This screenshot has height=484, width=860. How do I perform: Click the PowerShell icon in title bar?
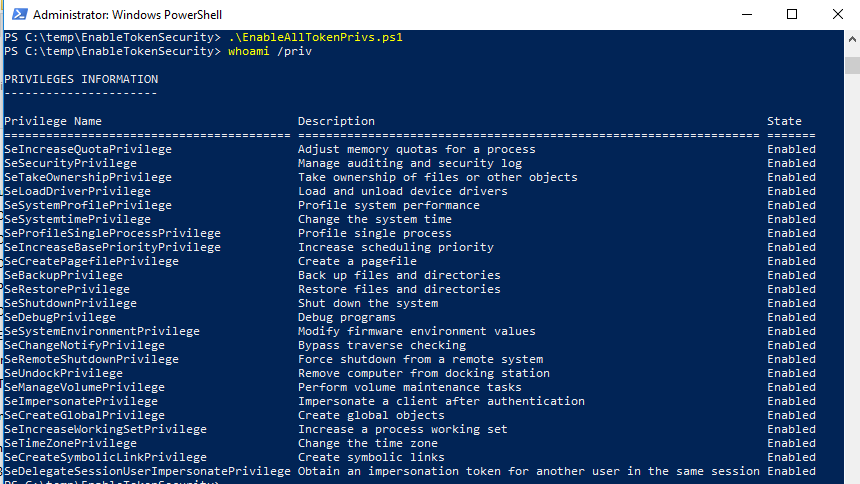click(x=20, y=14)
